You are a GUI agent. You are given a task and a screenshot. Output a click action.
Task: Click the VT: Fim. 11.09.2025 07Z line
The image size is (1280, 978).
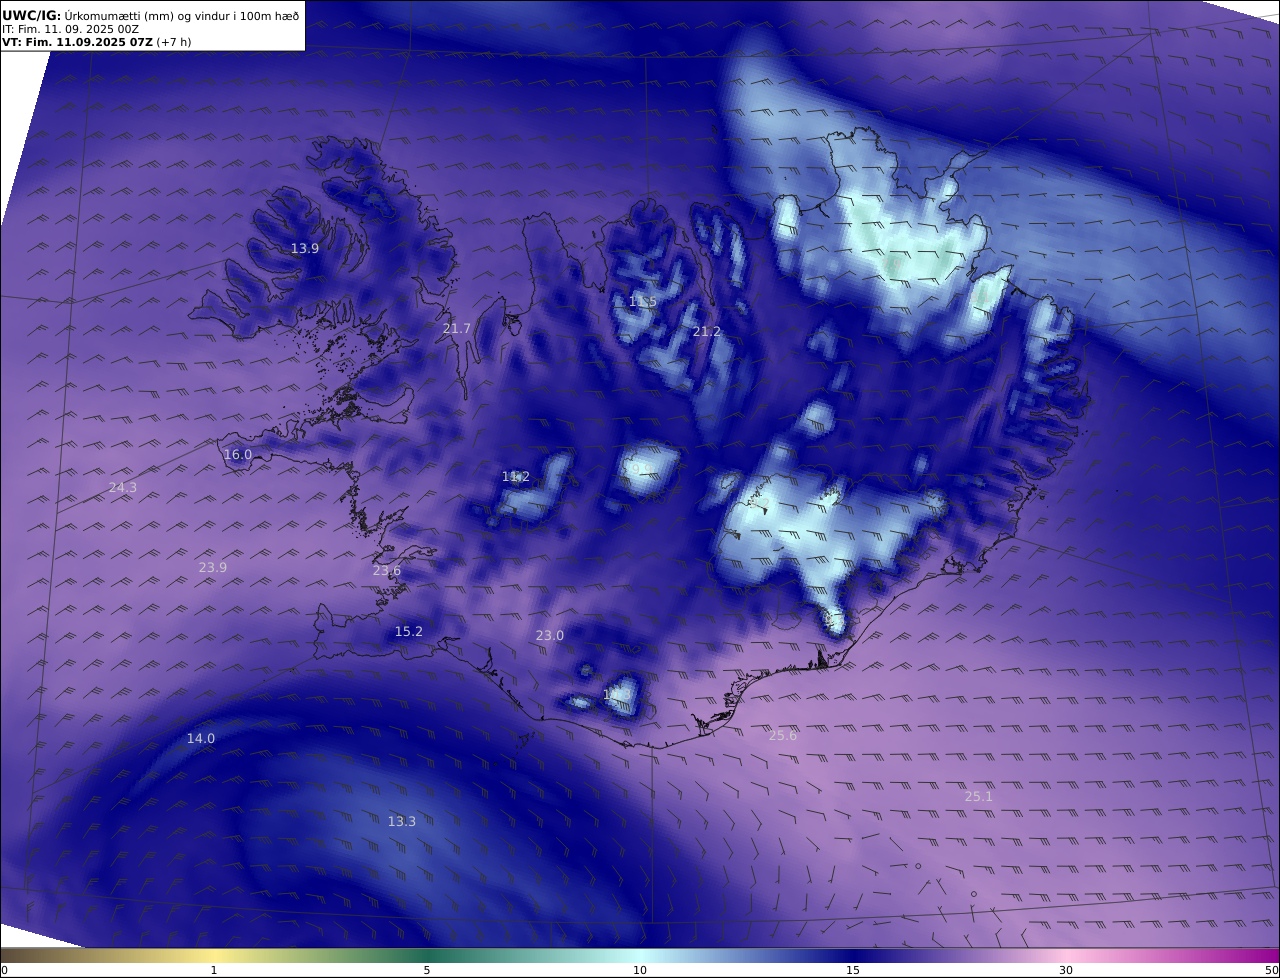point(95,42)
